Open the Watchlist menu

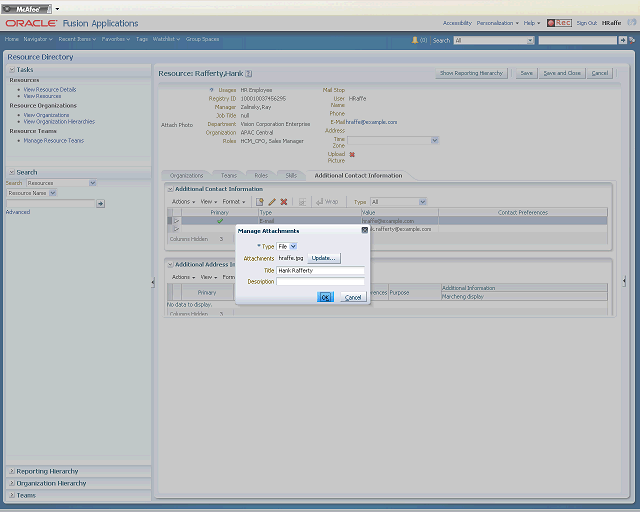click(166, 39)
